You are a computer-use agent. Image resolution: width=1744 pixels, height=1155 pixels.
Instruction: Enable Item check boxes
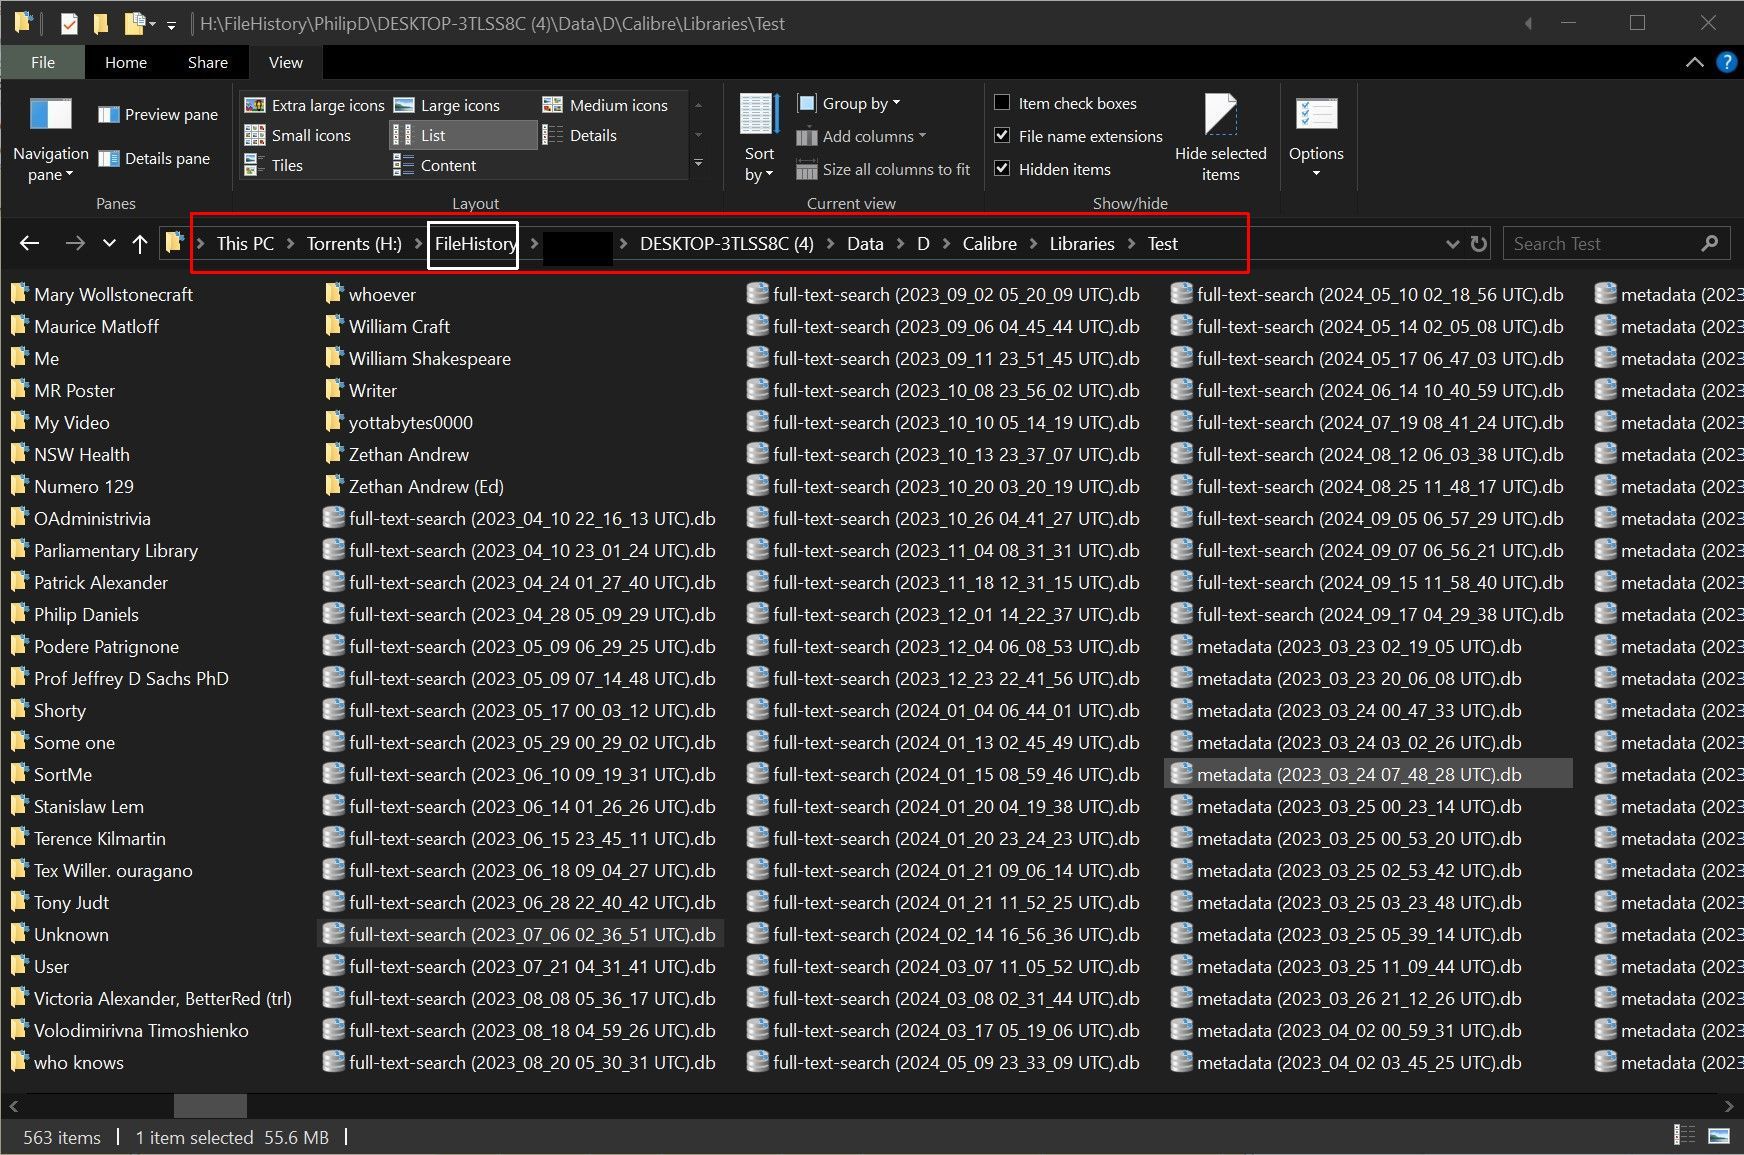[x=1066, y=103]
